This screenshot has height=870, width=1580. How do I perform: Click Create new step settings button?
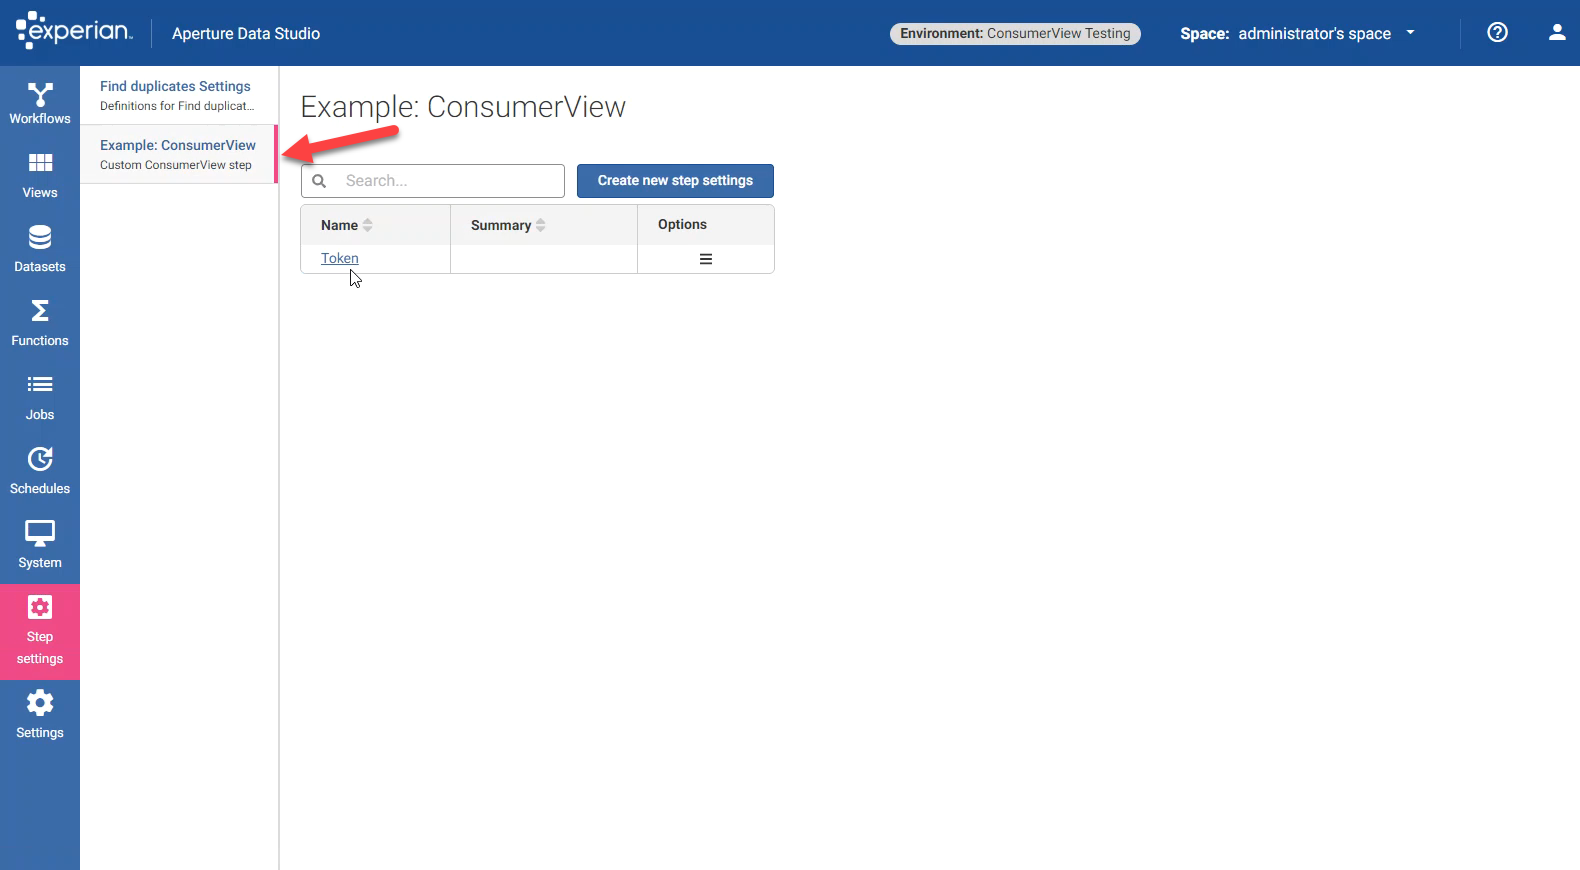point(675,181)
